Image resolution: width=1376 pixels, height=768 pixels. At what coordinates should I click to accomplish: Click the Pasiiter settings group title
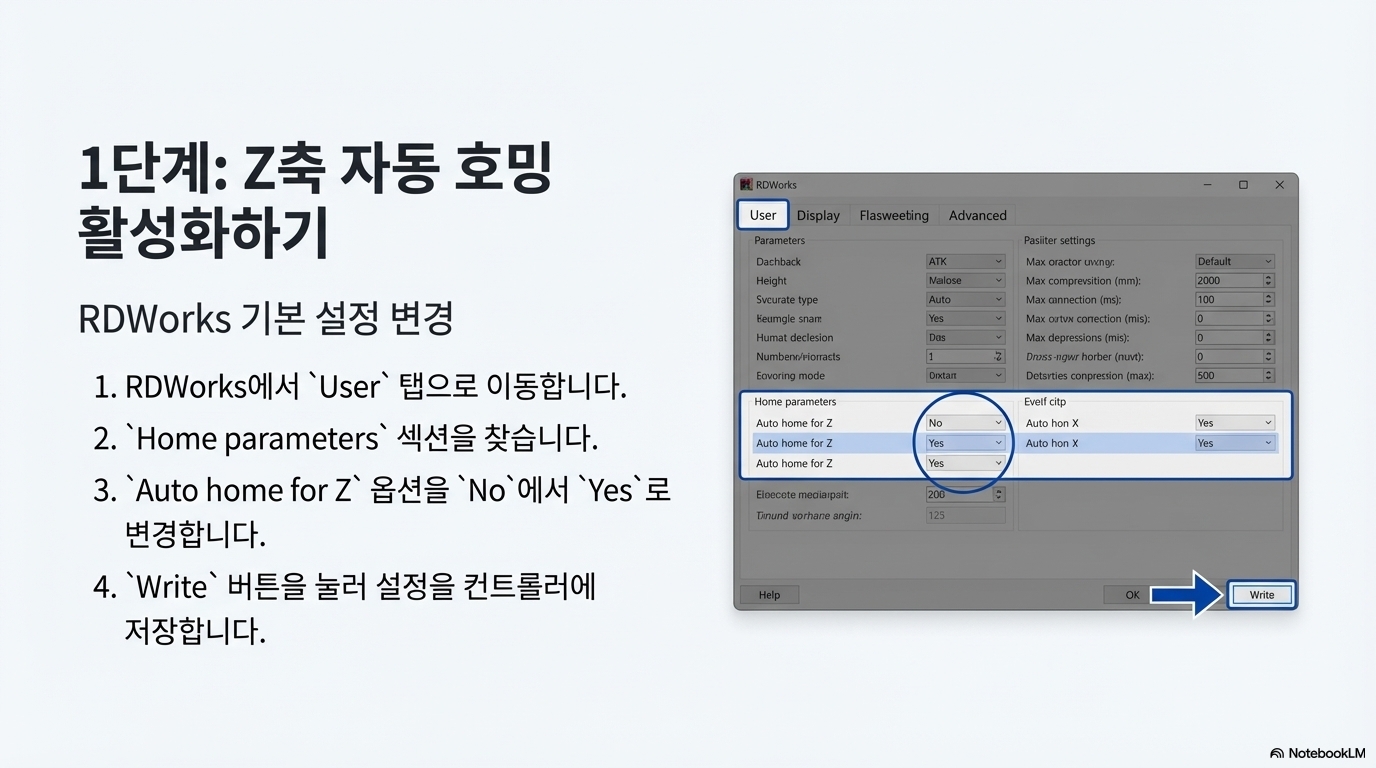[x=1059, y=240]
